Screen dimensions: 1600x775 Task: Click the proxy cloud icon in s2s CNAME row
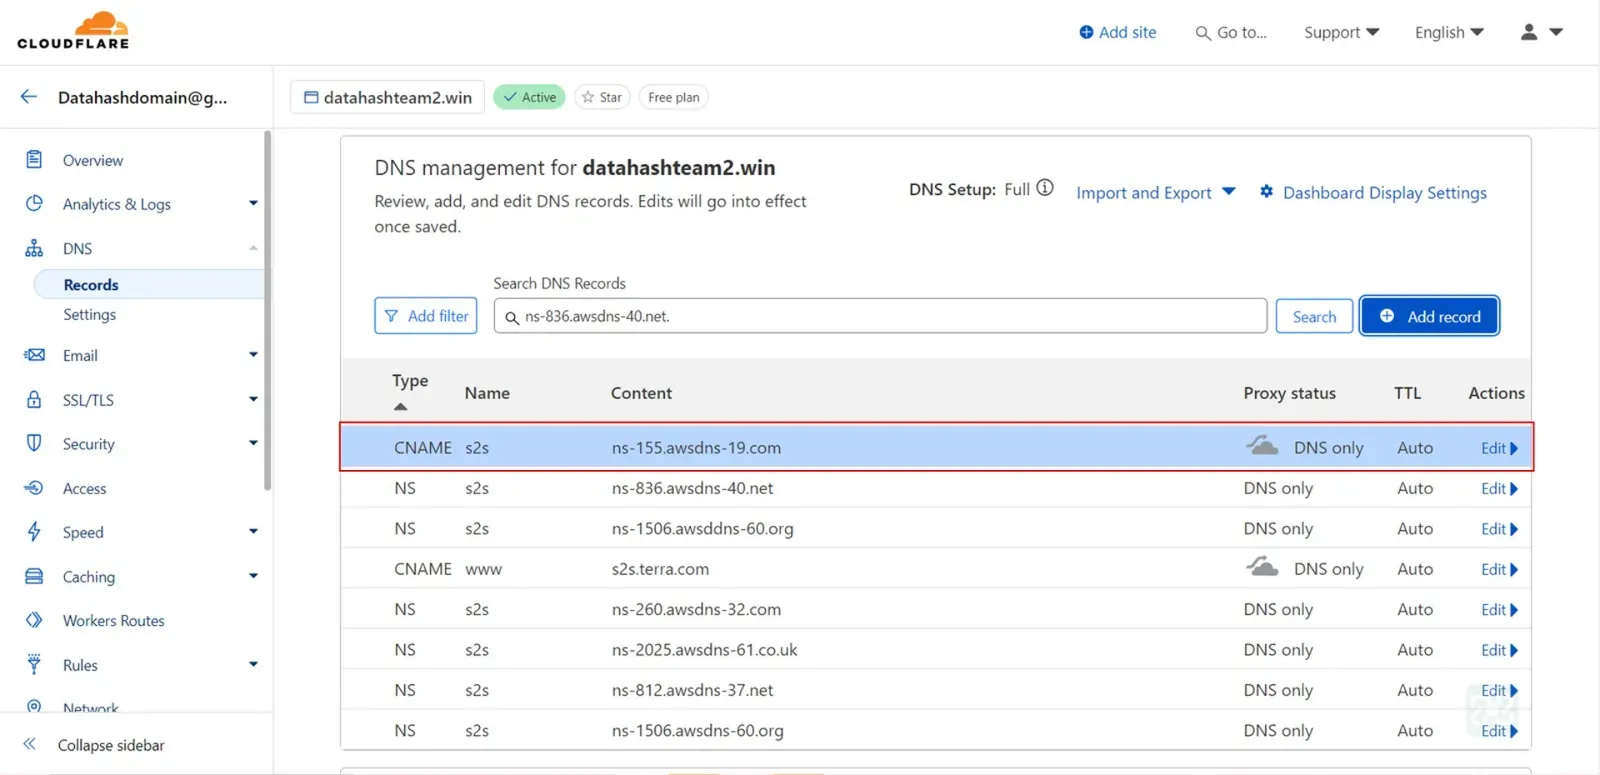click(x=1262, y=445)
